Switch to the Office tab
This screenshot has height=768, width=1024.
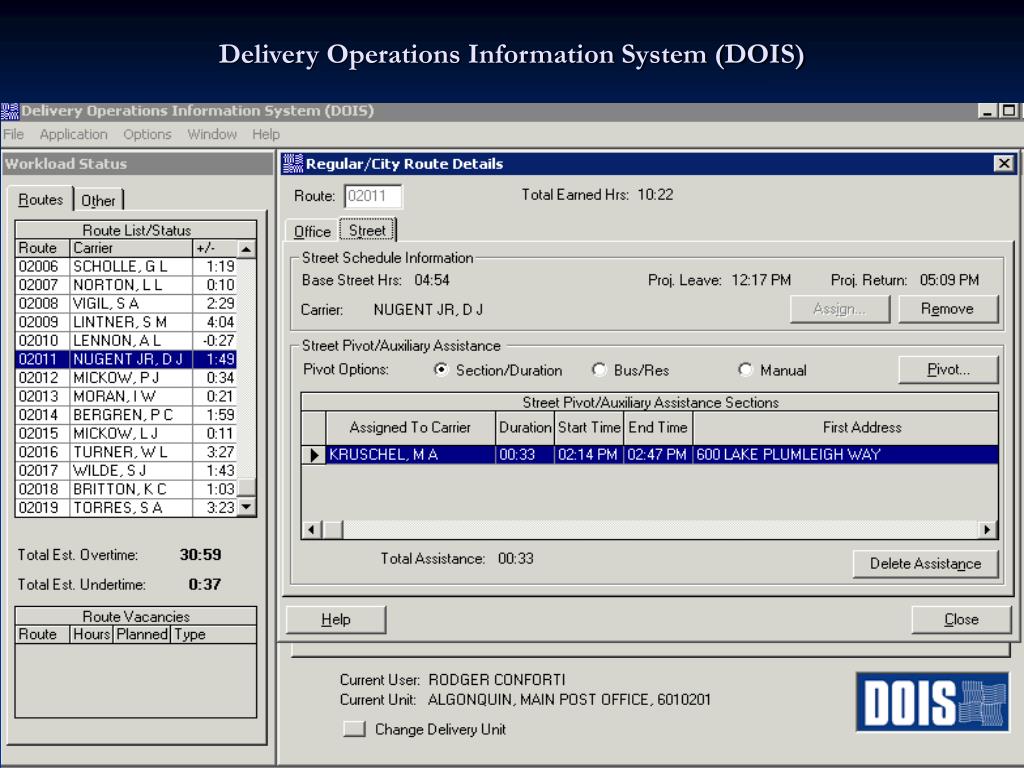coord(312,231)
